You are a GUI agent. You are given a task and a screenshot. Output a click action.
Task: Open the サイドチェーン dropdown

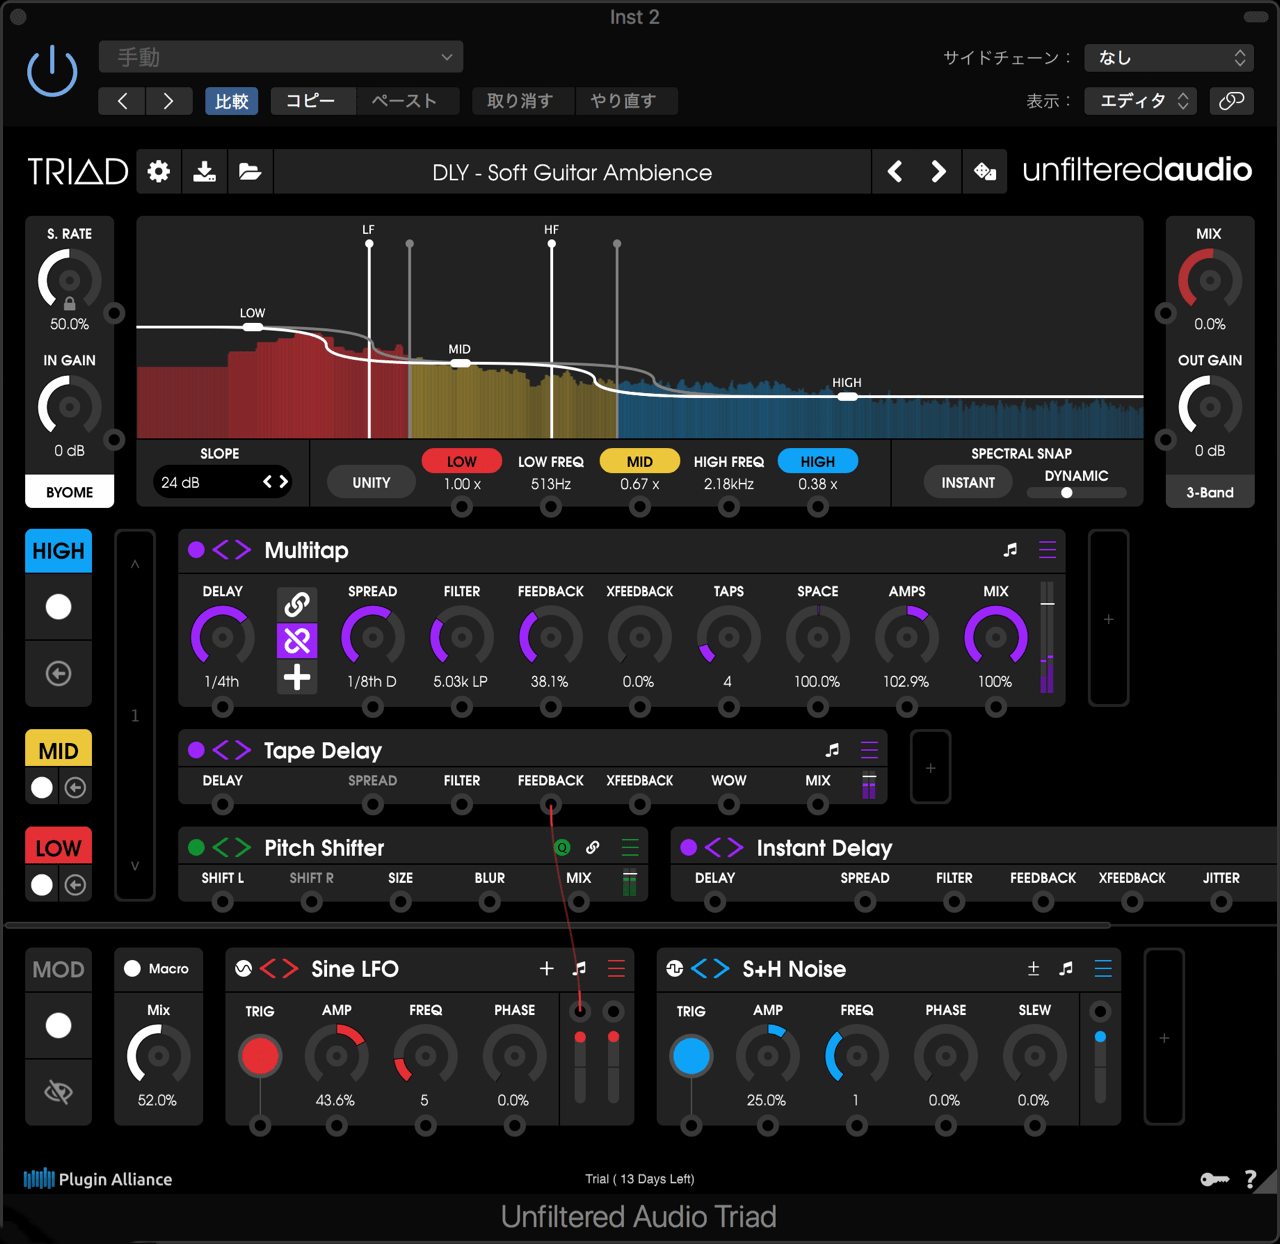1169,58
